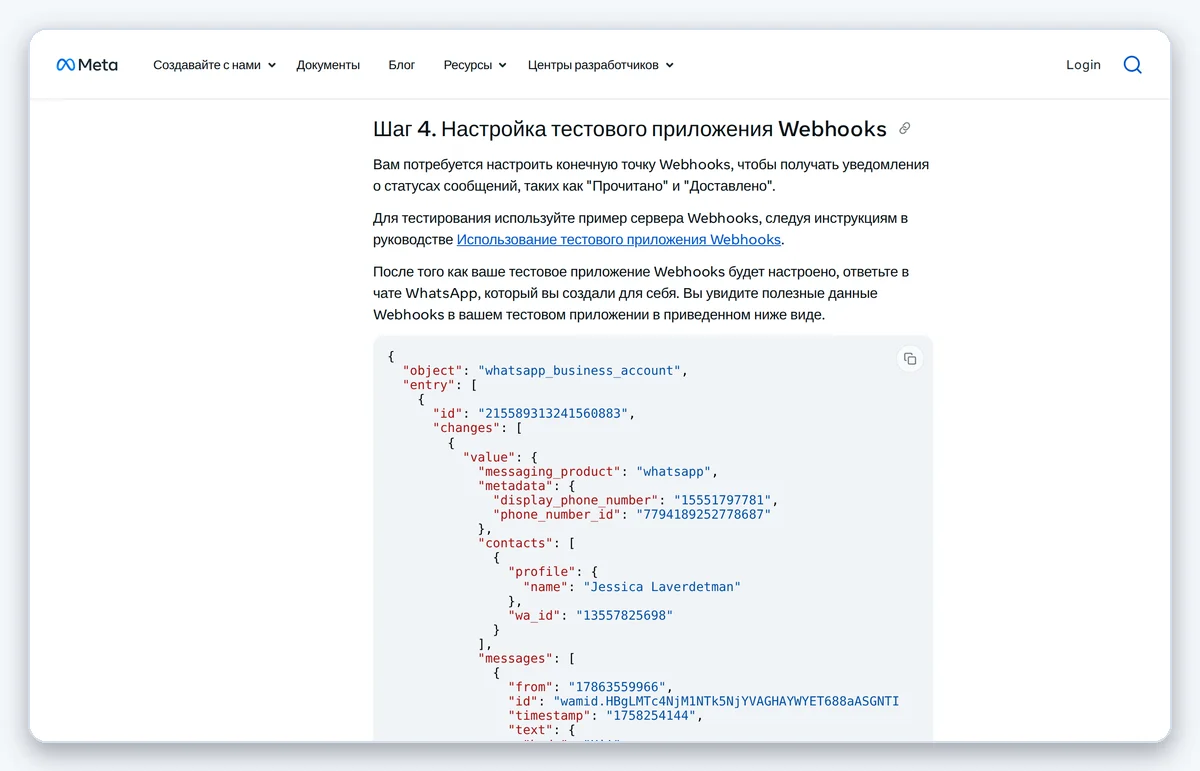Select "whatsapp_business_account" value in code

click(581, 370)
